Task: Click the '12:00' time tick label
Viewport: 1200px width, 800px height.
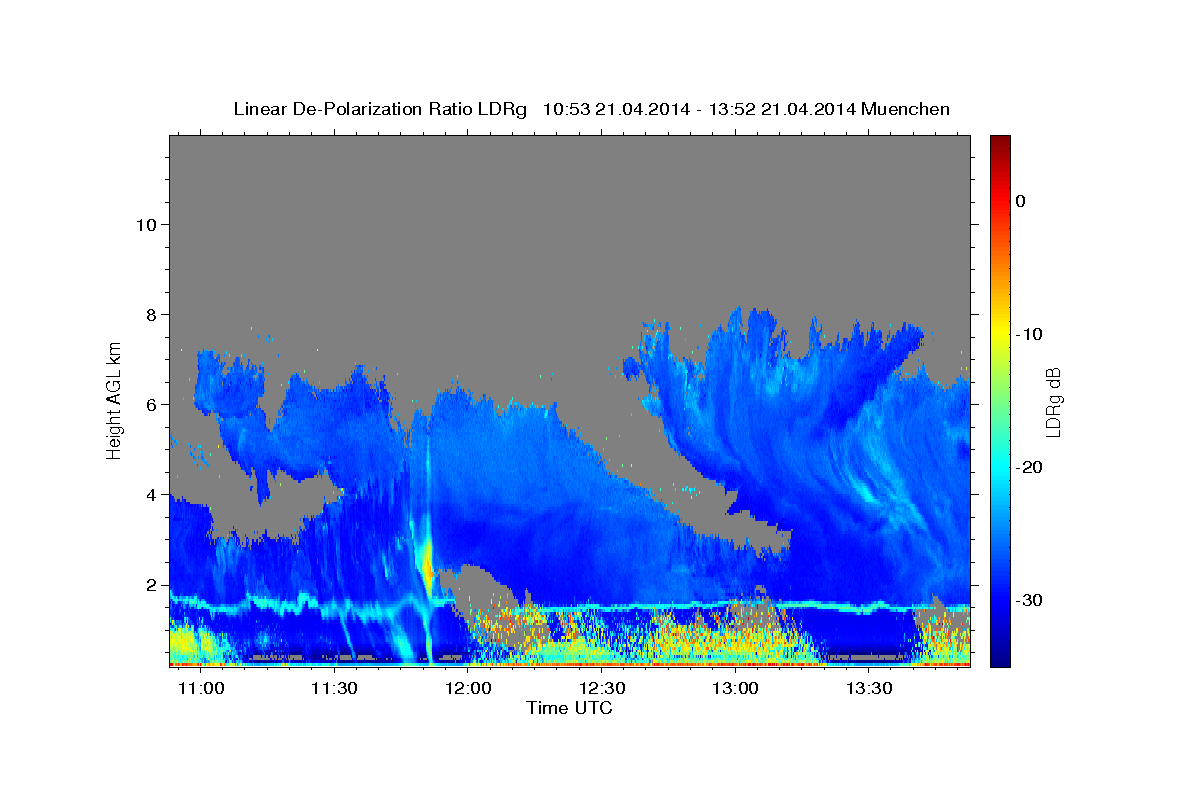Action: pyautogui.click(x=468, y=689)
